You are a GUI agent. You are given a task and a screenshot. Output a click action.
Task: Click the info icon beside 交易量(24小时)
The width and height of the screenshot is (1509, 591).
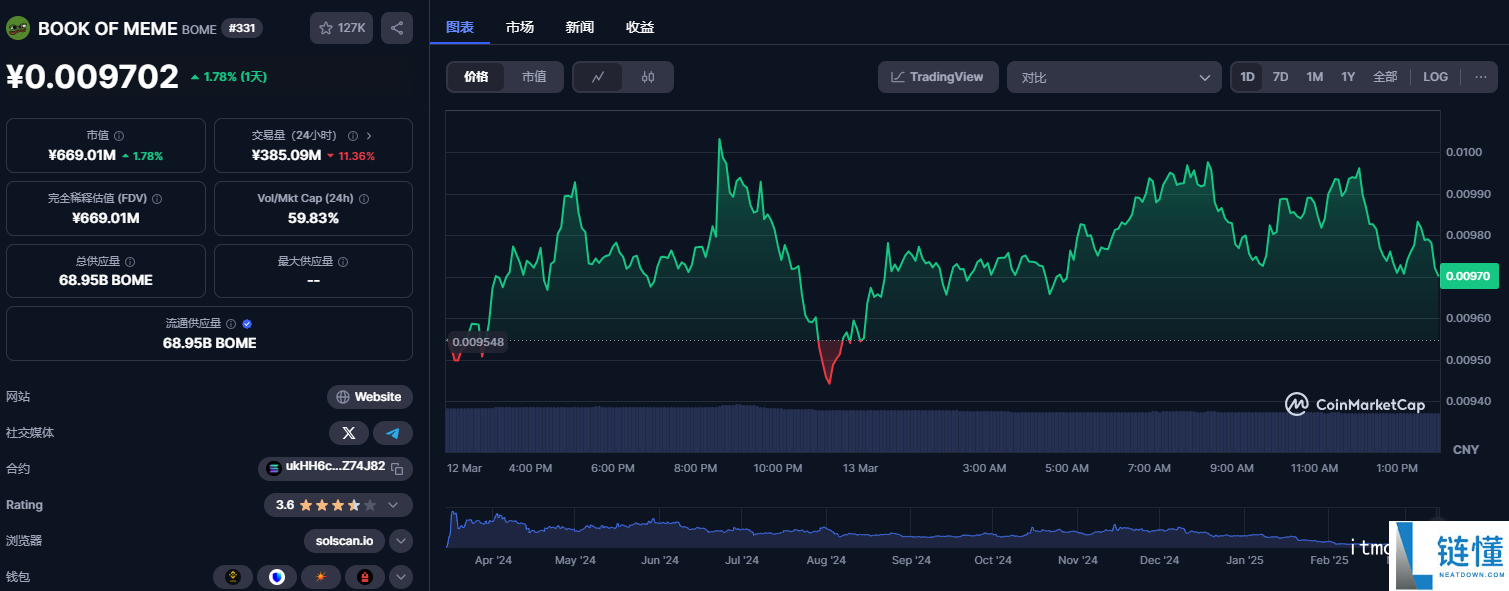coord(353,136)
